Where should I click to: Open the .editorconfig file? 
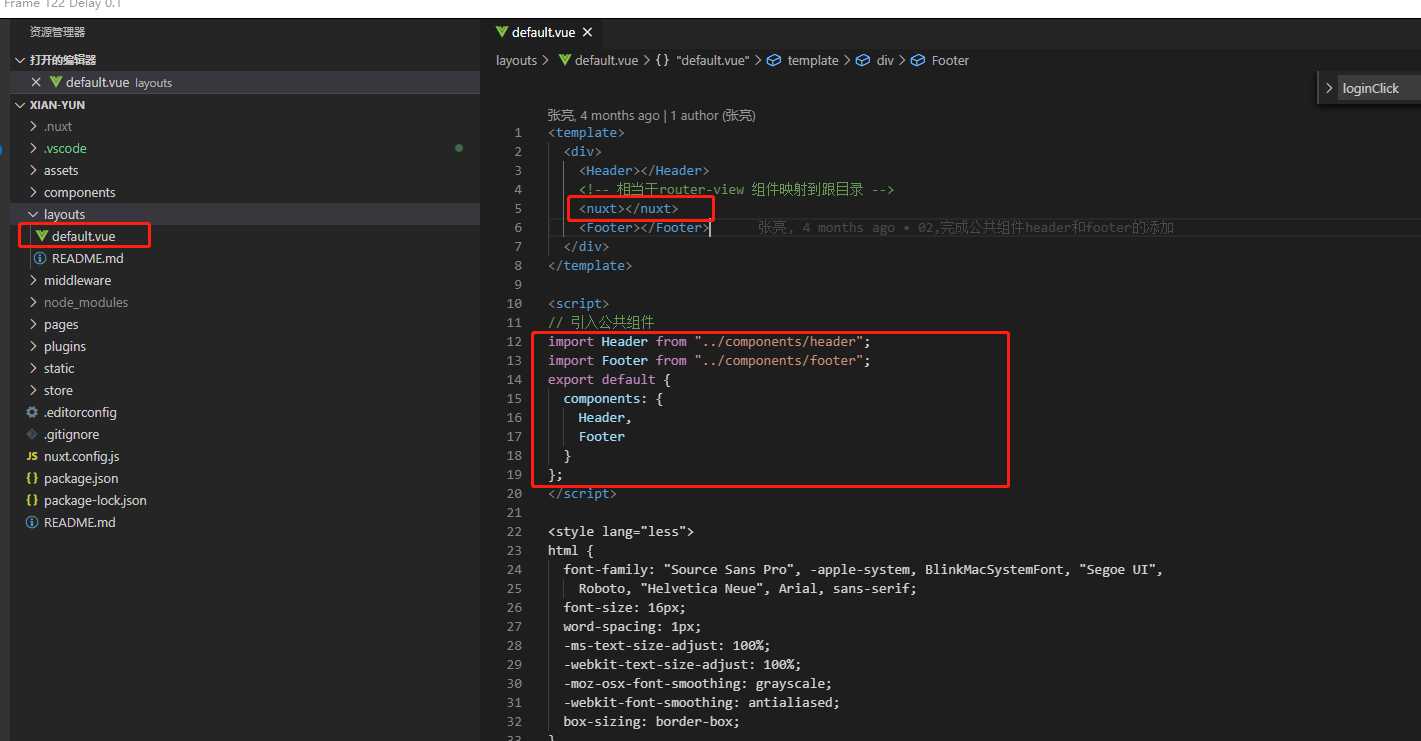(245, 412)
